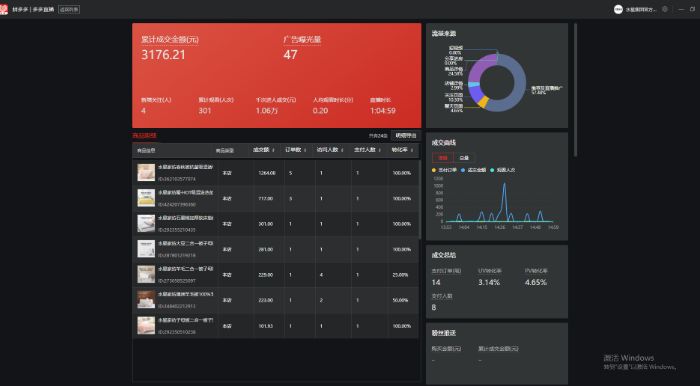The height and width of the screenshot is (386, 700).
Task: Sort table by 访问人数 column arrow
Action: [342, 150]
